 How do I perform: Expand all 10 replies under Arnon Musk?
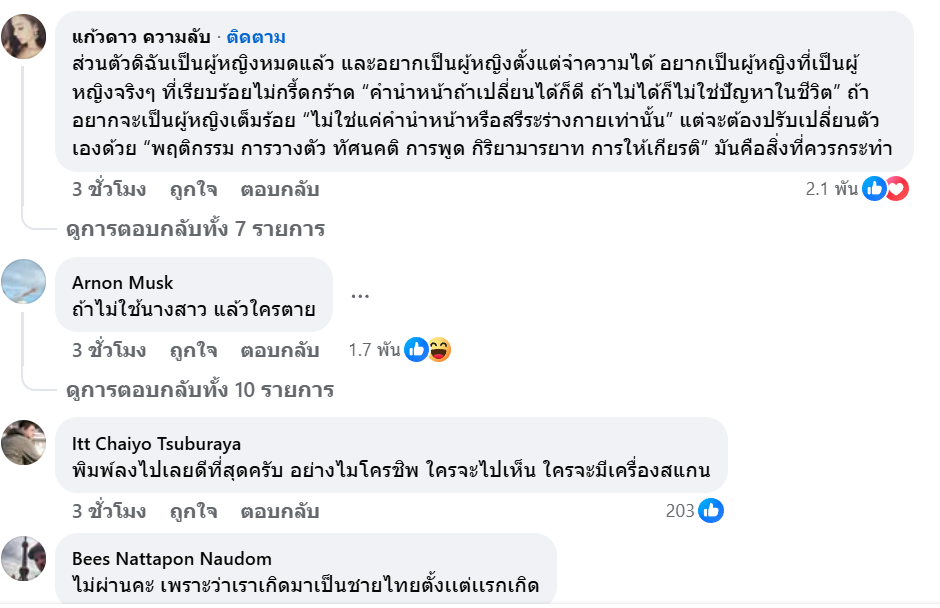[x=200, y=390]
